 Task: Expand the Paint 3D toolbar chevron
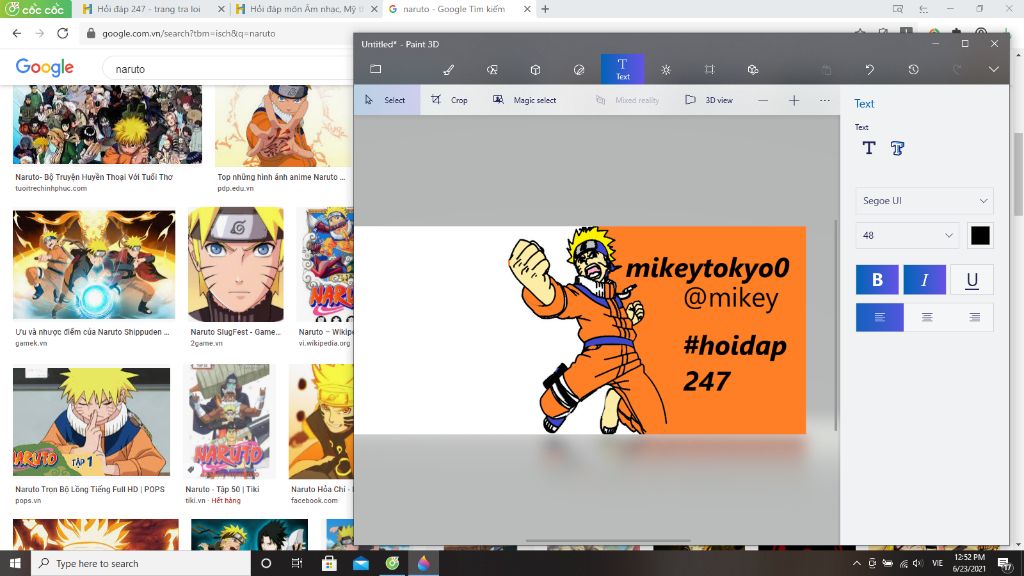coord(993,69)
